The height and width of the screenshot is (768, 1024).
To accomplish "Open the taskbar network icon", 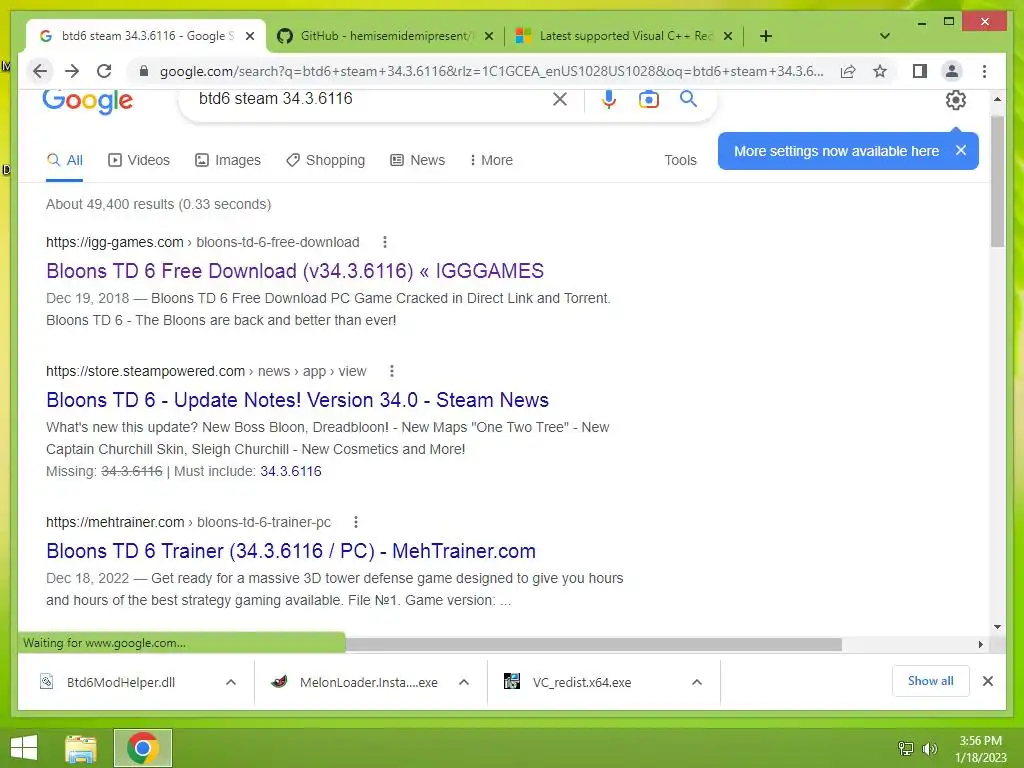I will (906, 748).
